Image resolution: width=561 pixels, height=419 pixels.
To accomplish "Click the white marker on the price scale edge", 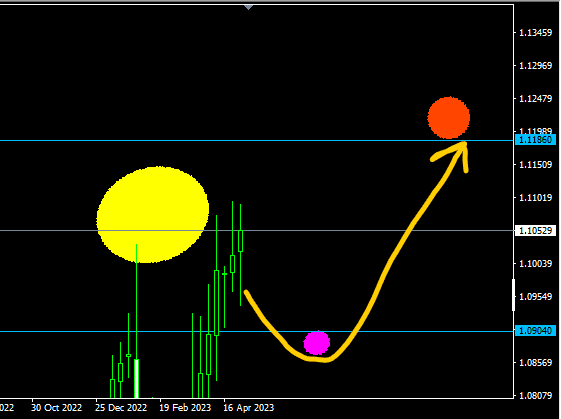I will [x=514, y=295].
